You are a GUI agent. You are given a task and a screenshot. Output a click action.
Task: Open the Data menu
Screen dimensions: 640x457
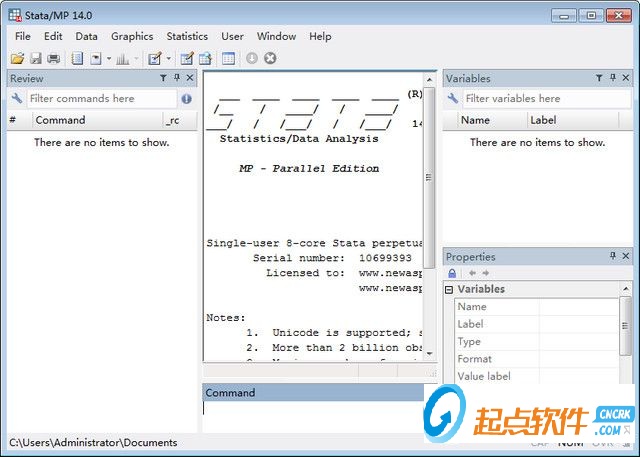[x=86, y=36]
